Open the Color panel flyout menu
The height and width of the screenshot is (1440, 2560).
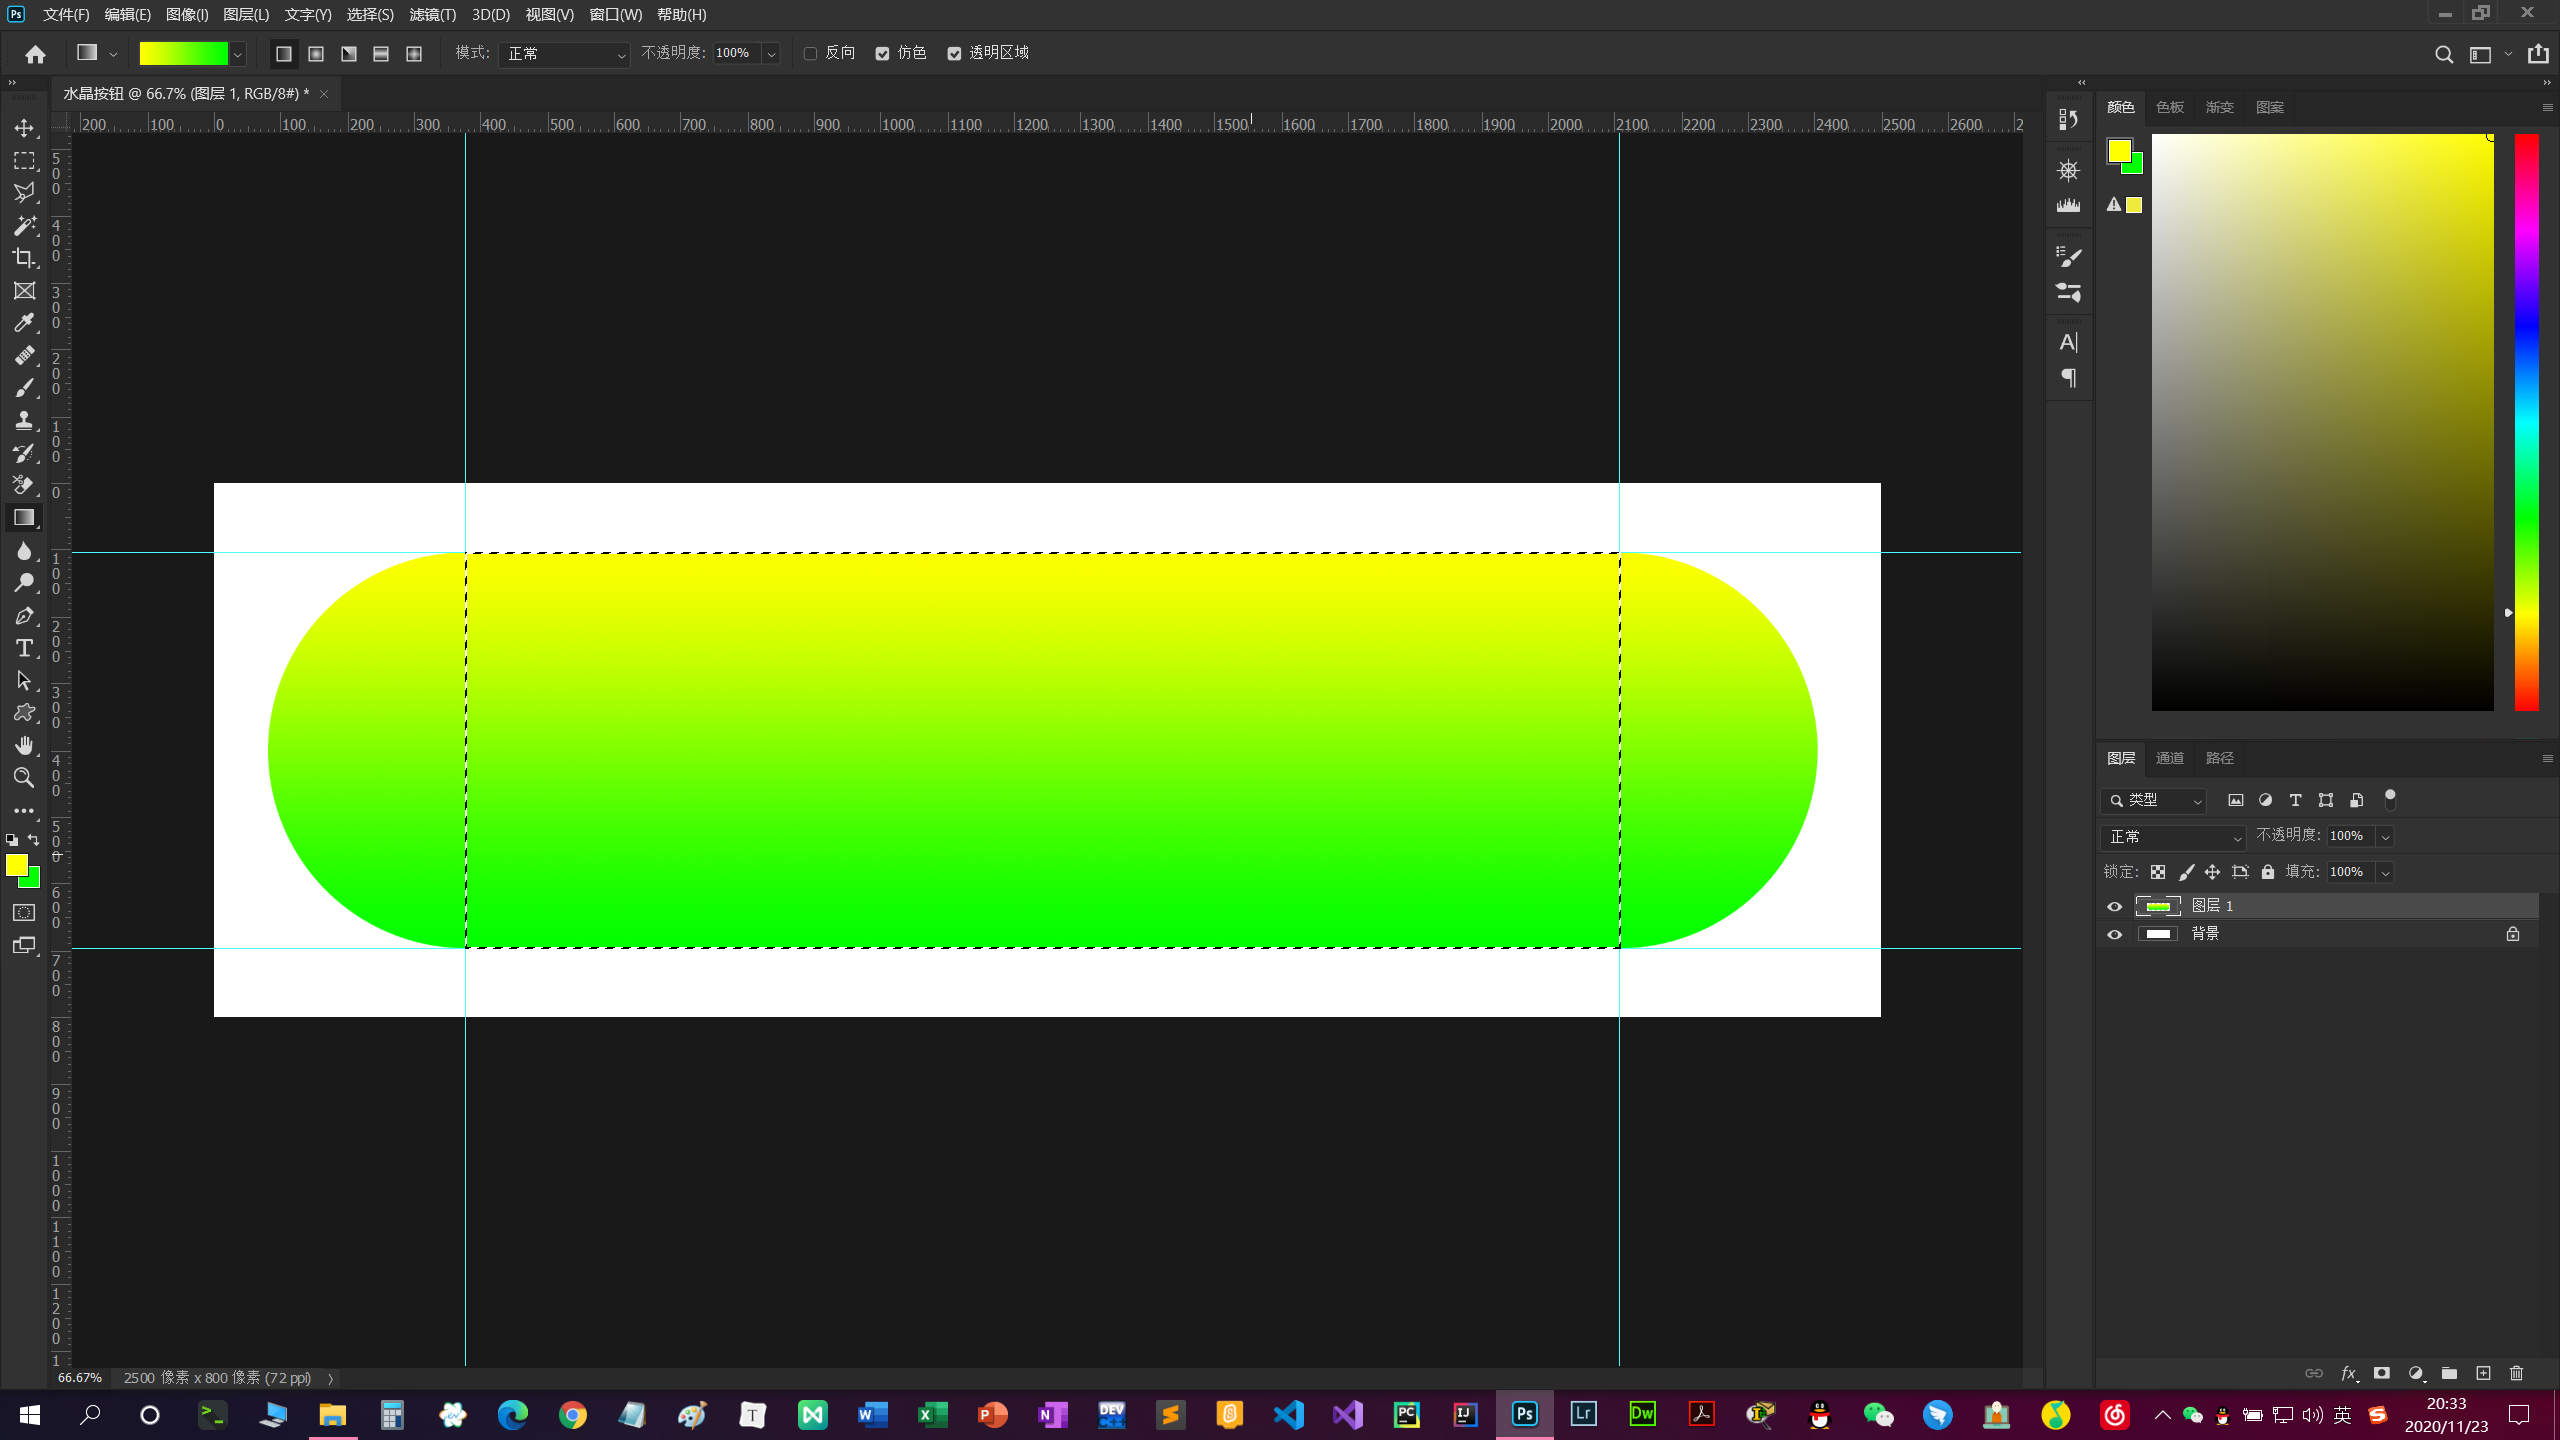click(2547, 107)
